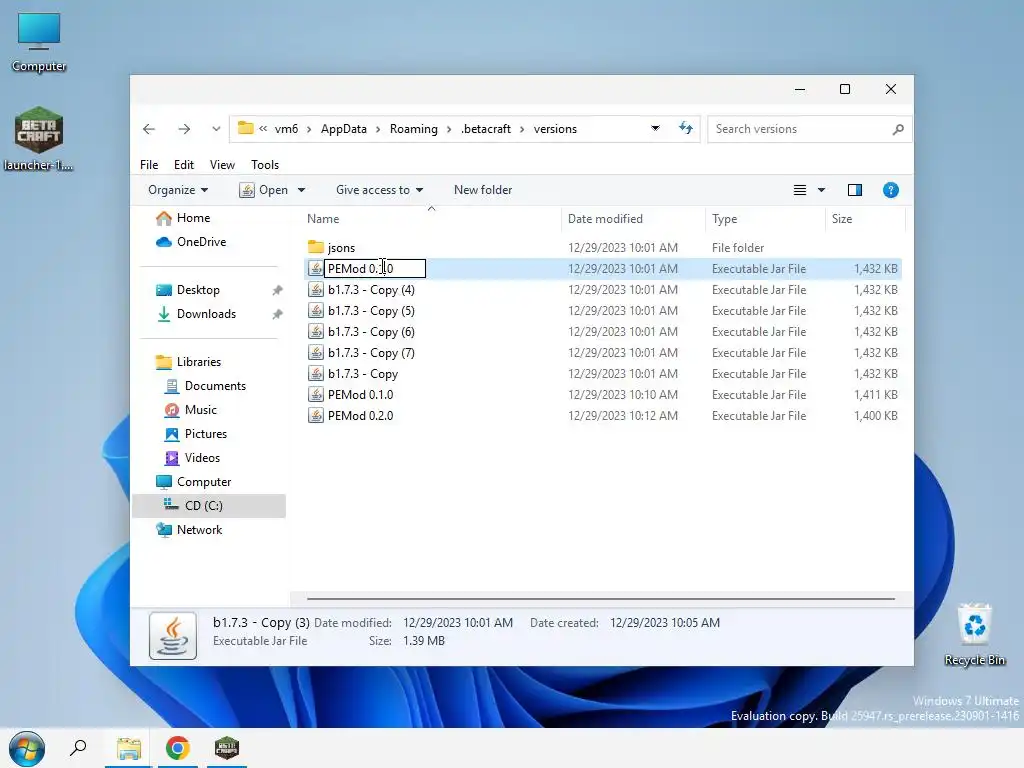
Task: Expand the Give access to dropdown
Action: click(x=379, y=190)
